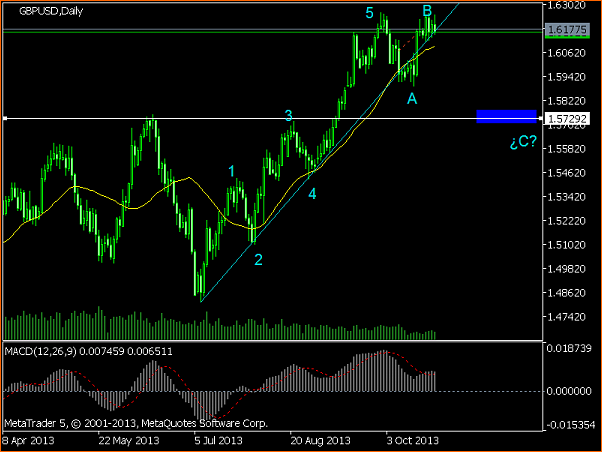Click the 1.59420 price axis label

click(x=566, y=77)
